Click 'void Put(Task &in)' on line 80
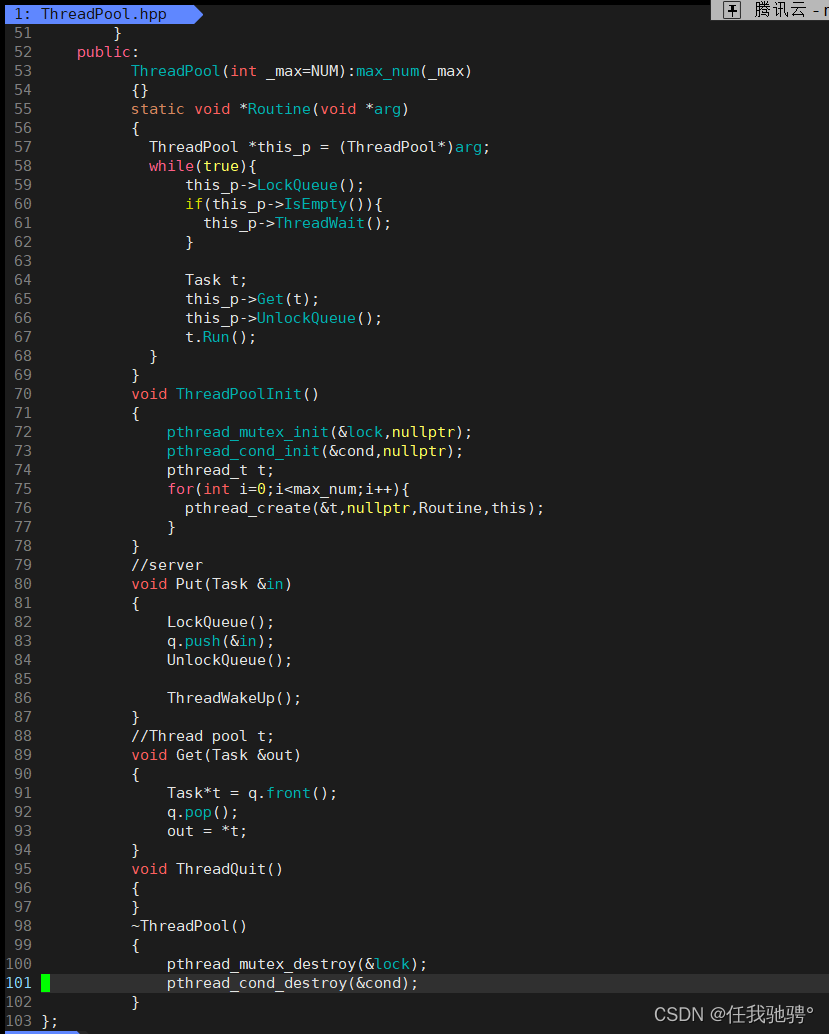Viewport: 829px width, 1034px height. 211,584
